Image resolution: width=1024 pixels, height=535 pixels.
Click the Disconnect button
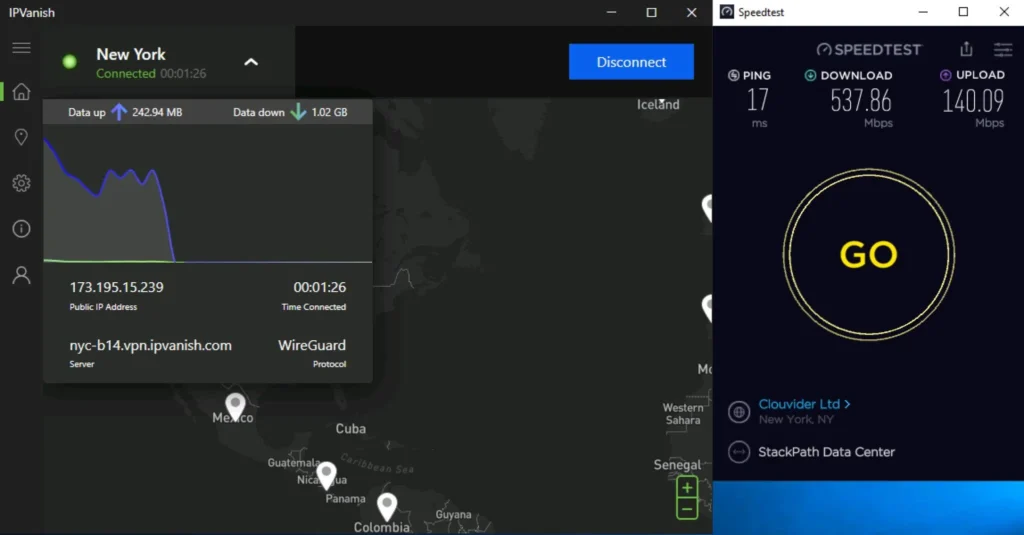tap(631, 62)
